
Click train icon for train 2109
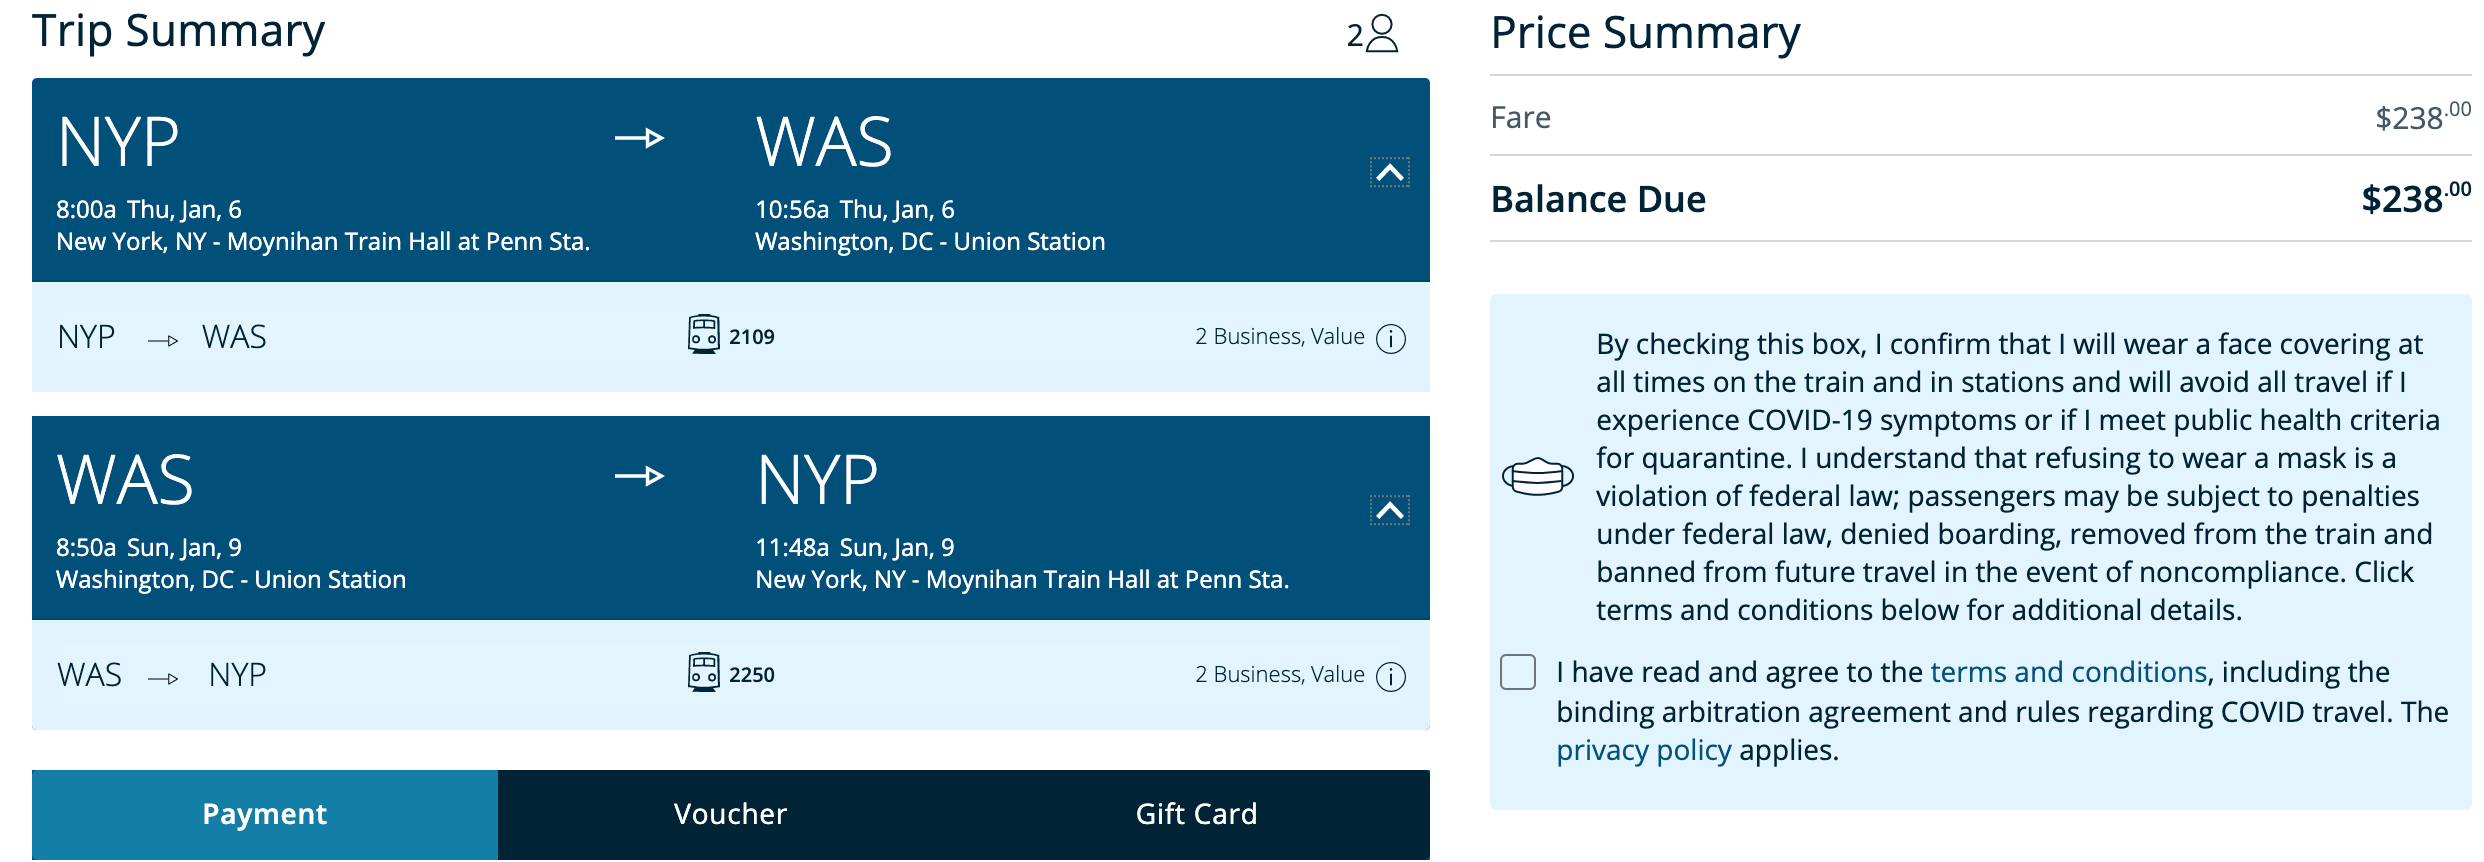pos(703,335)
